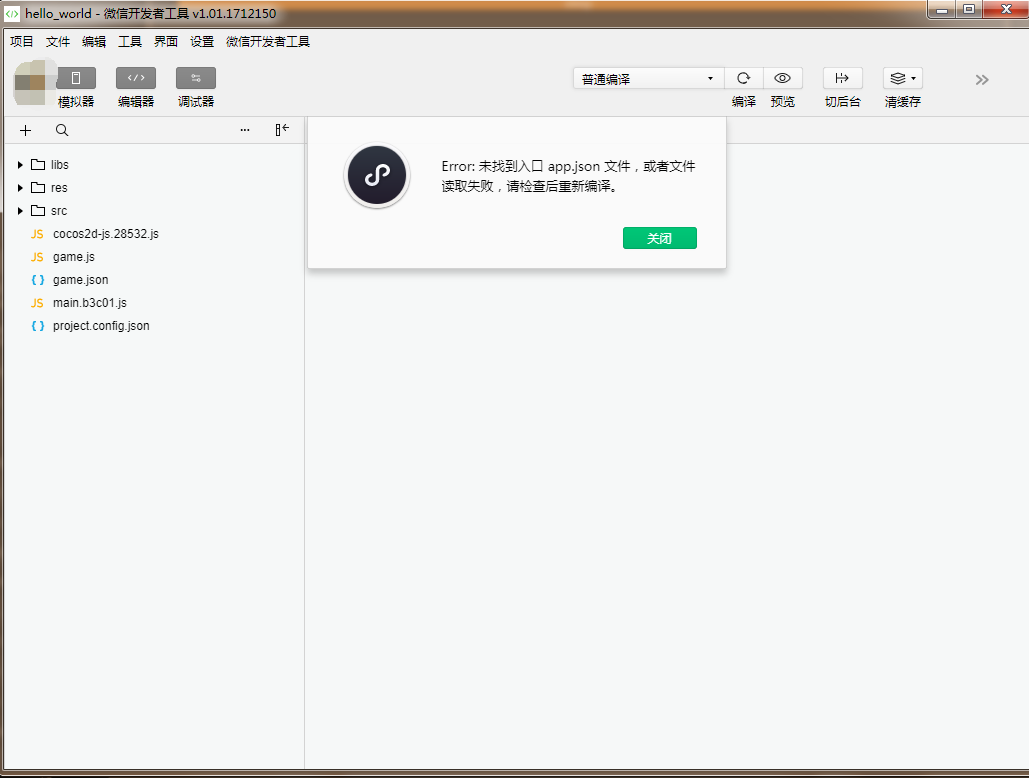Close the error dialog with 关闭 button

point(659,237)
